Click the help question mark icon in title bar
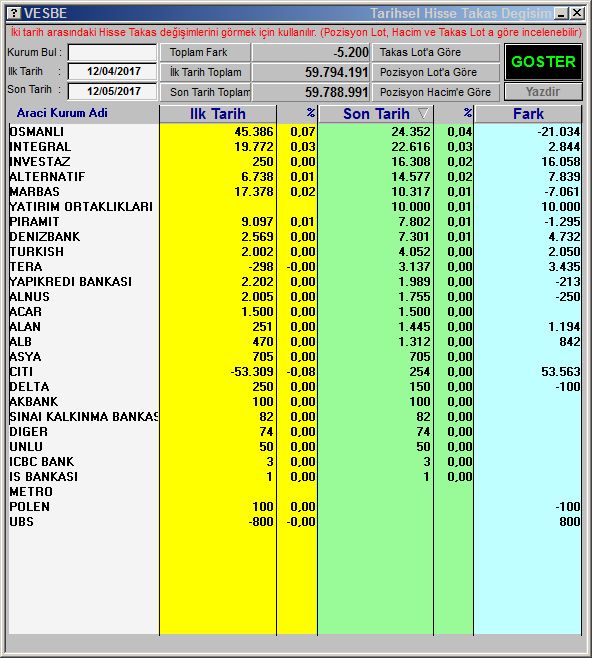 pyautogui.click(x=14, y=13)
